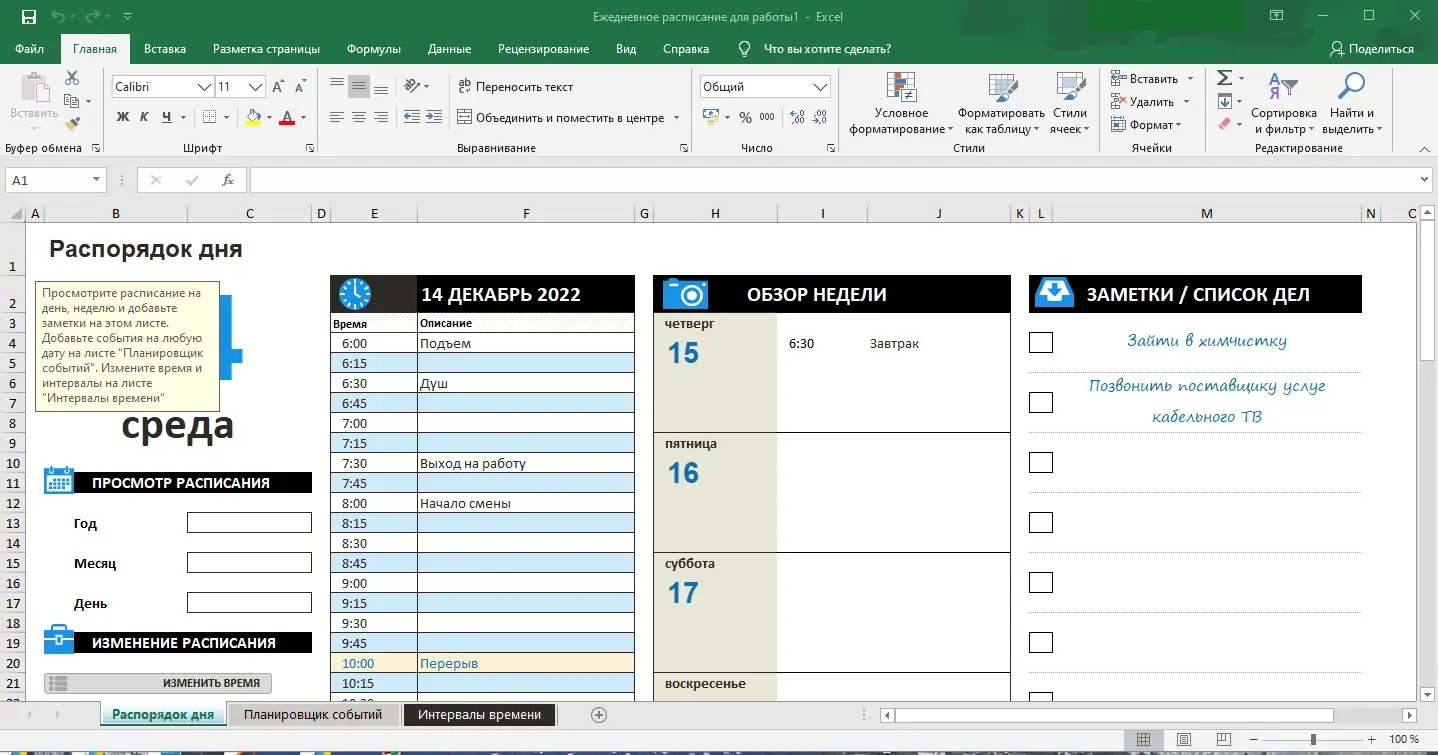Check the box next to Позвонить поставщику услуг
Screen dimensions: 1438x755
(1041, 402)
